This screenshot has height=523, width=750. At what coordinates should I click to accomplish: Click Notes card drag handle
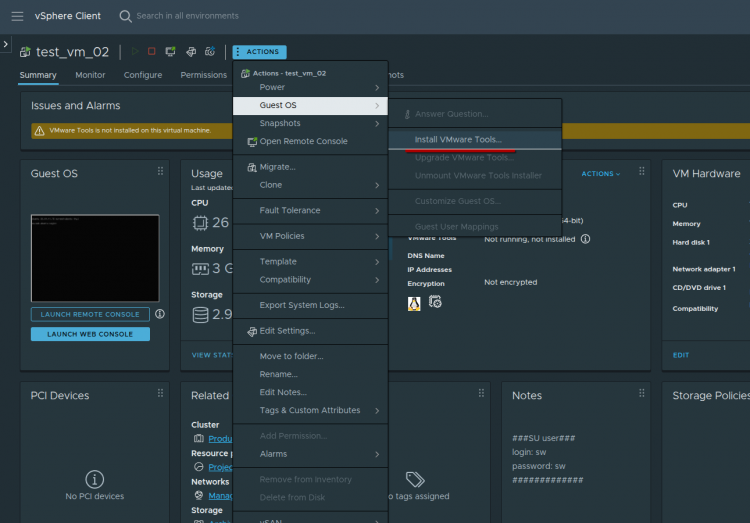click(x=641, y=393)
